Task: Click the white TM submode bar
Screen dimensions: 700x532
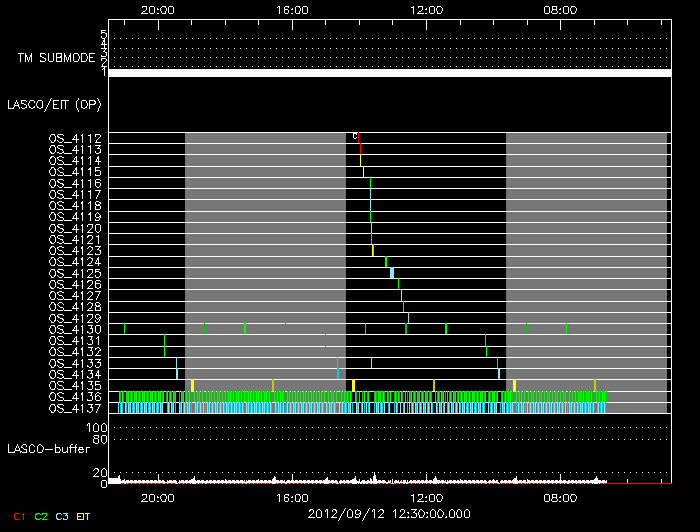Action: click(389, 73)
